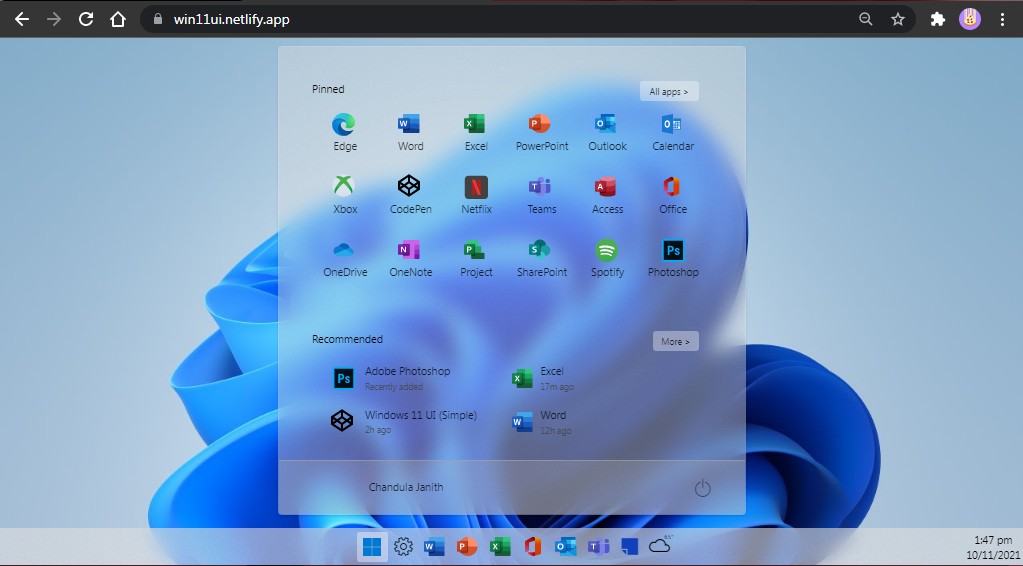Open Outlook from Pinned apps
1023x566 pixels.
point(607,133)
